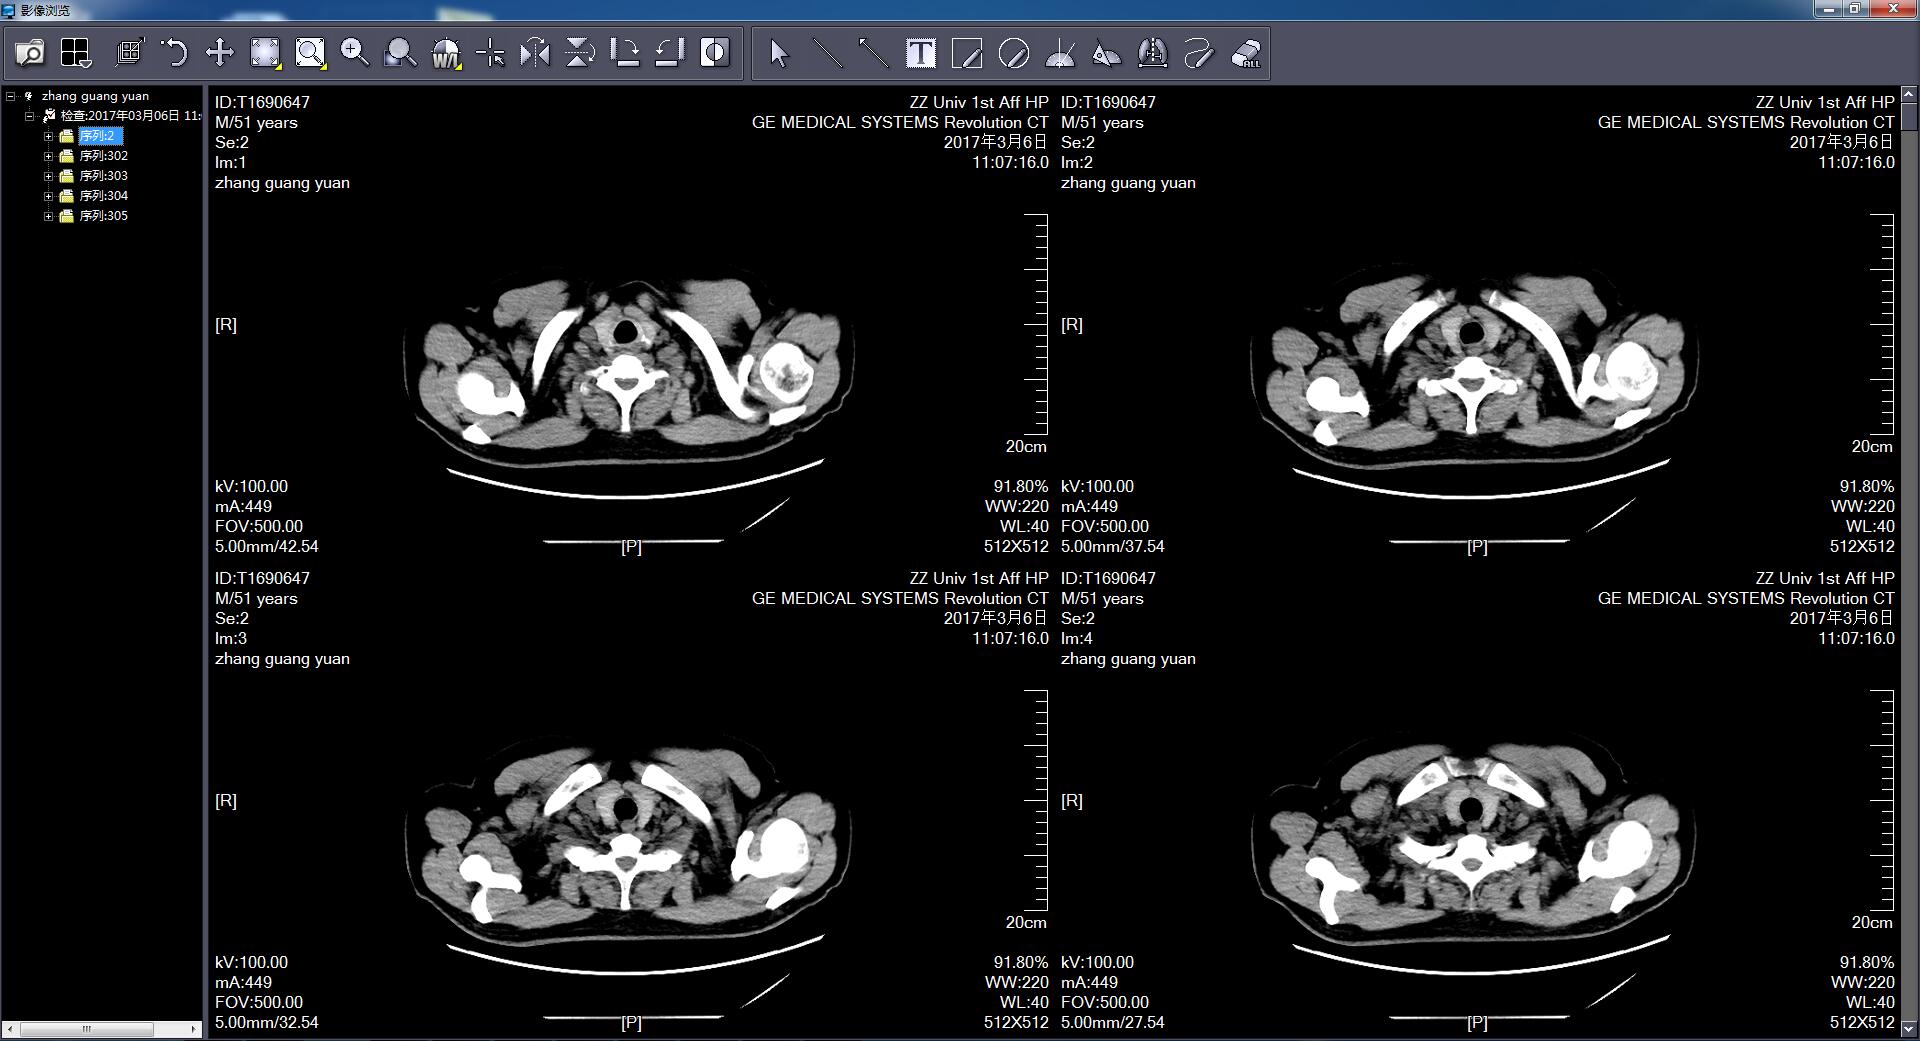Screen dimensions: 1920x1041
Task: Invert image grayscale
Action: tap(715, 53)
